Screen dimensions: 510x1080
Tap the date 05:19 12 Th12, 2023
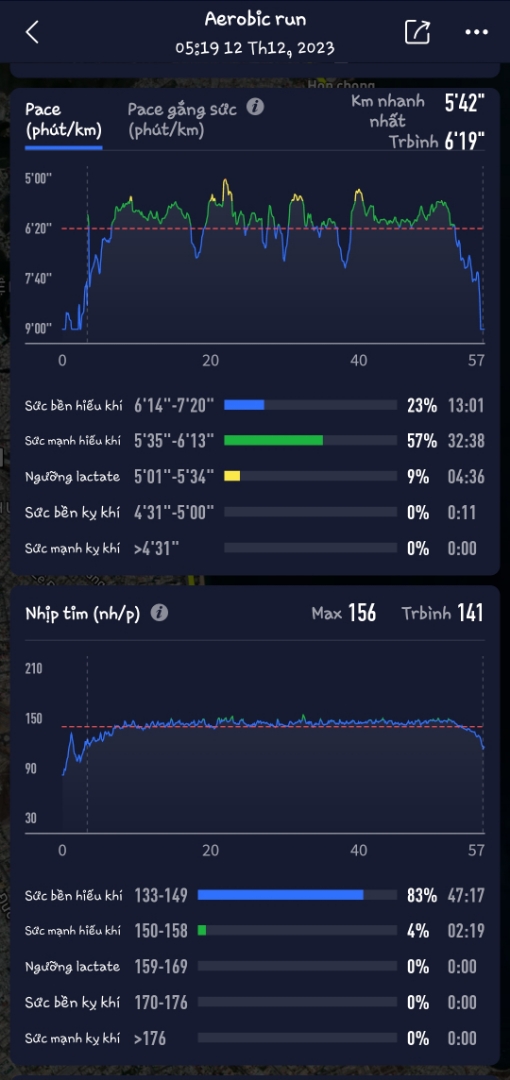(255, 48)
